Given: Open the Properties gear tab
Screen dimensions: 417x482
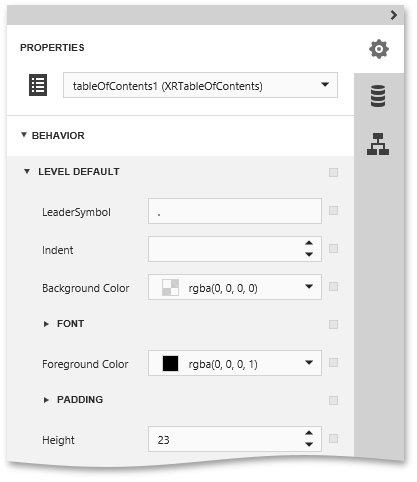Looking at the screenshot, I should pos(379,49).
